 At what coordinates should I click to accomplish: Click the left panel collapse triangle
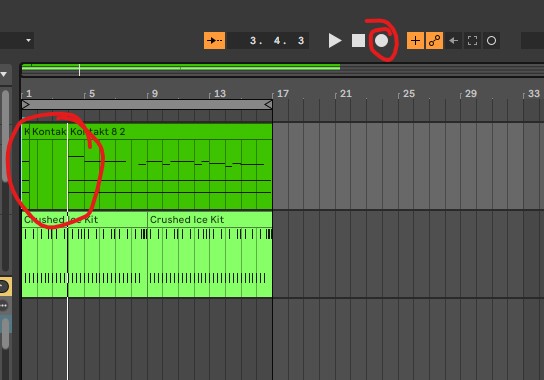[x=4, y=74]
